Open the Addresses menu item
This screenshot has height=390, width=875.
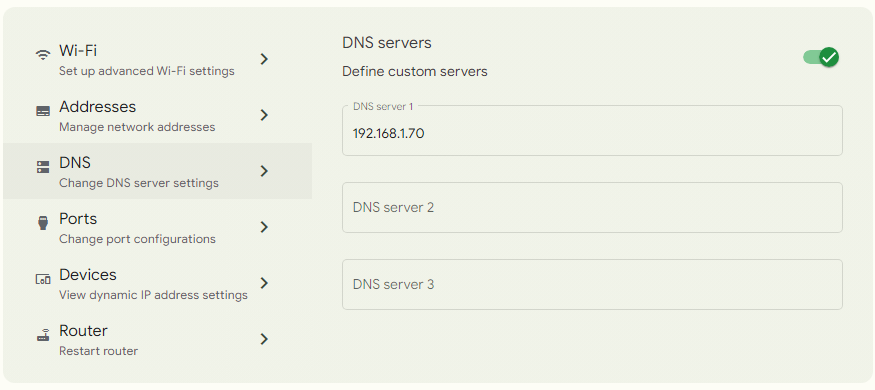point(157,115)
